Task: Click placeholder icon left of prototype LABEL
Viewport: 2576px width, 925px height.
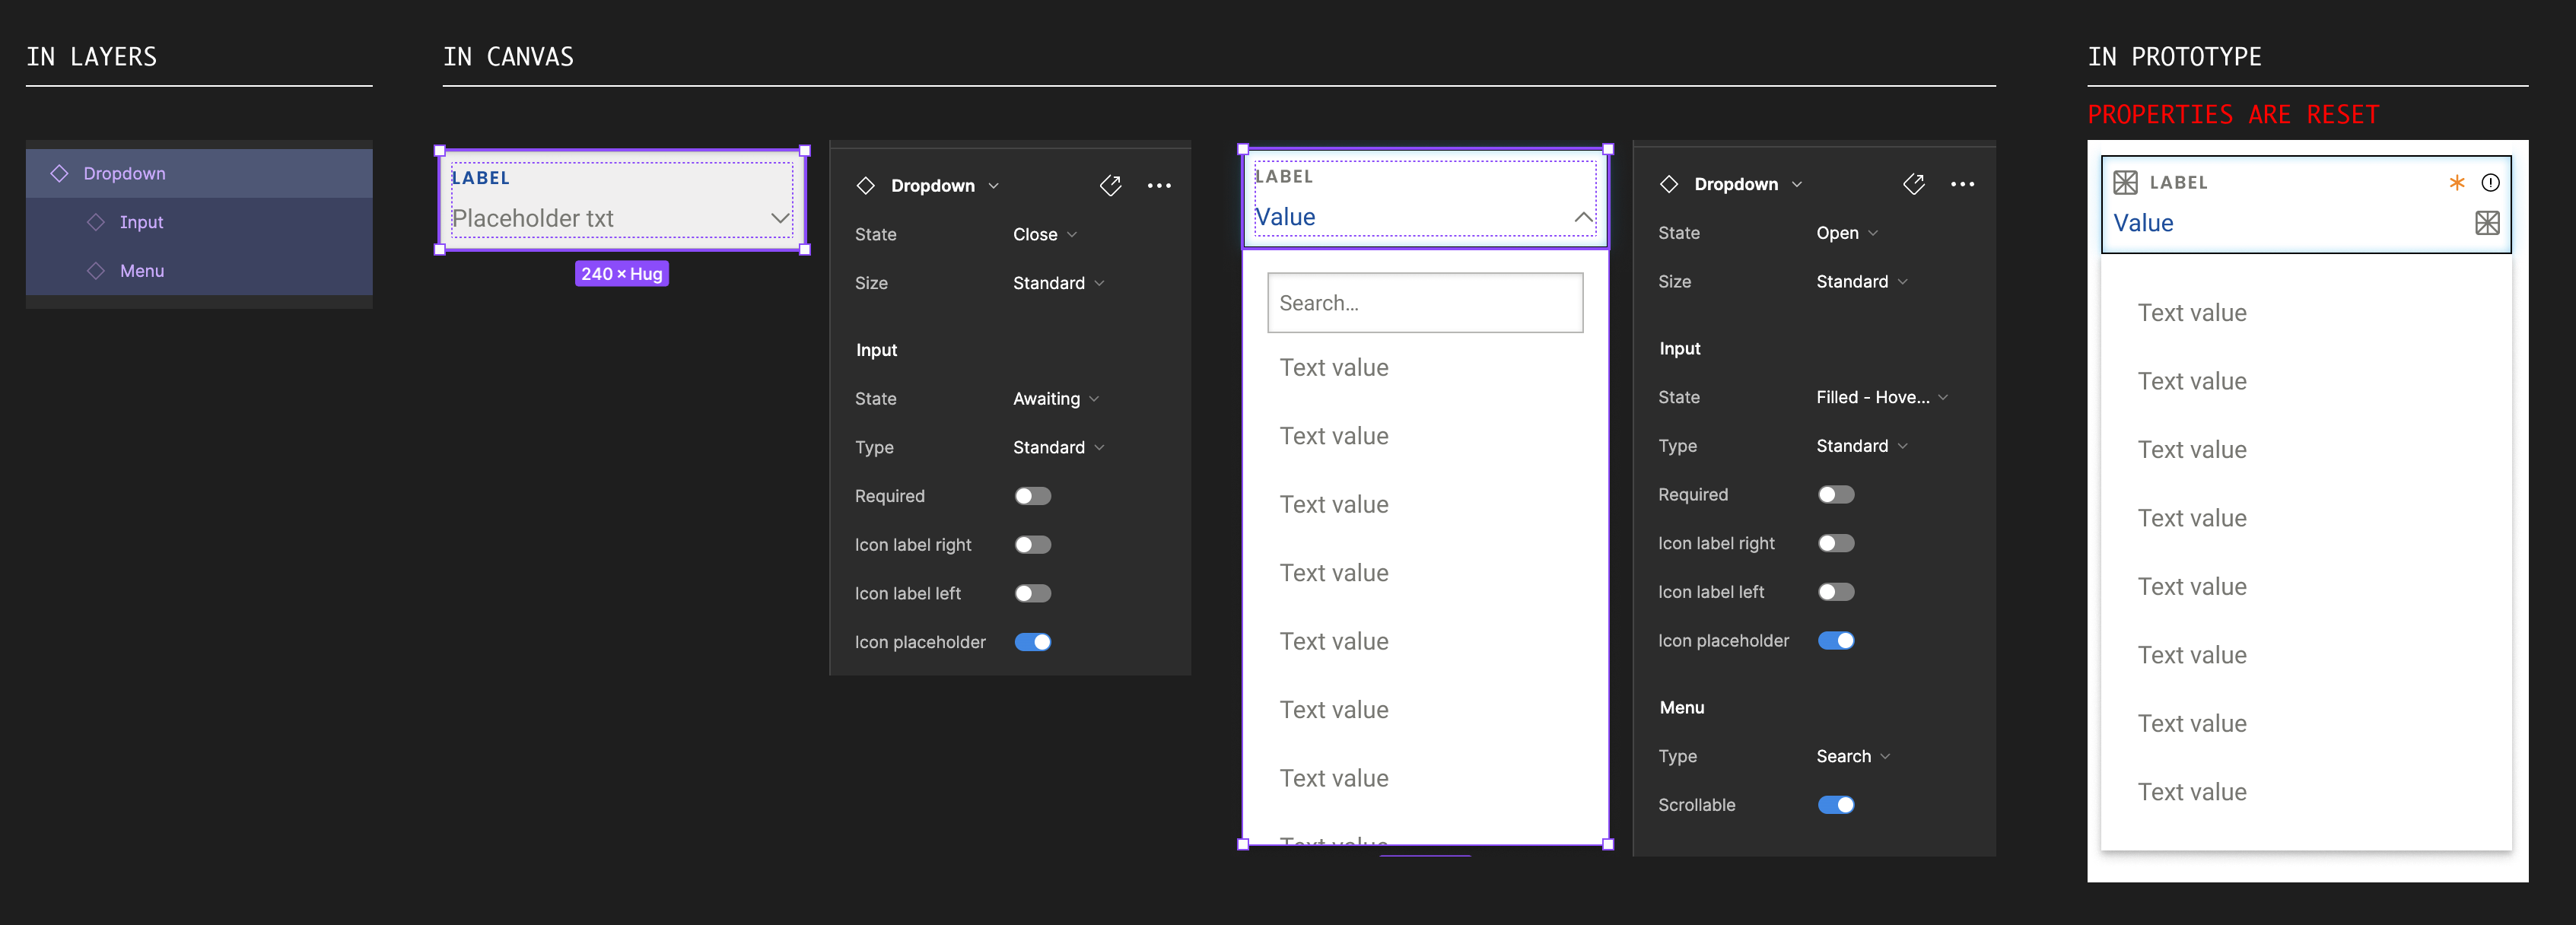Action: pyautogui.click(x=2125, y=182)
